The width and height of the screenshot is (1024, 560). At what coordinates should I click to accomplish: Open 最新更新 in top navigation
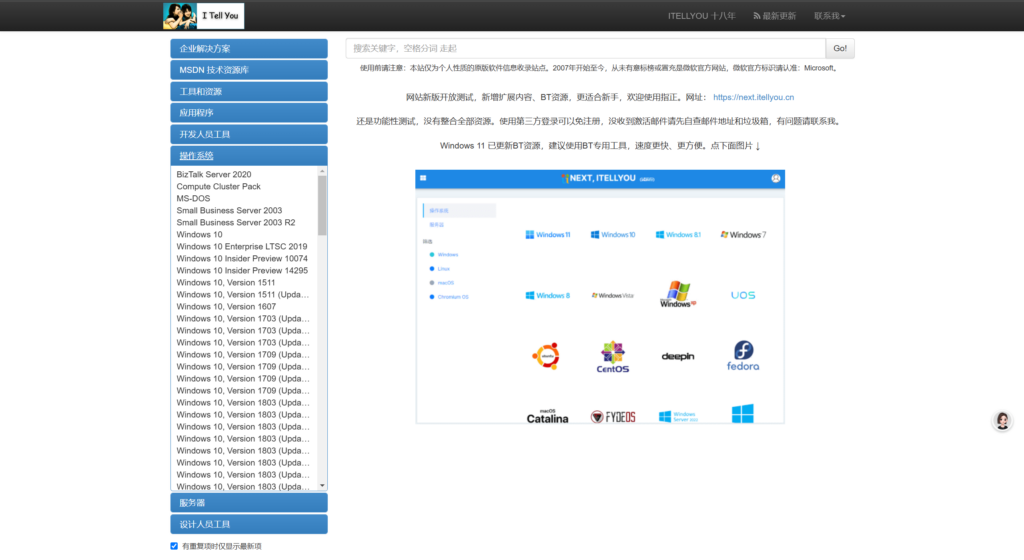point(775,16)
